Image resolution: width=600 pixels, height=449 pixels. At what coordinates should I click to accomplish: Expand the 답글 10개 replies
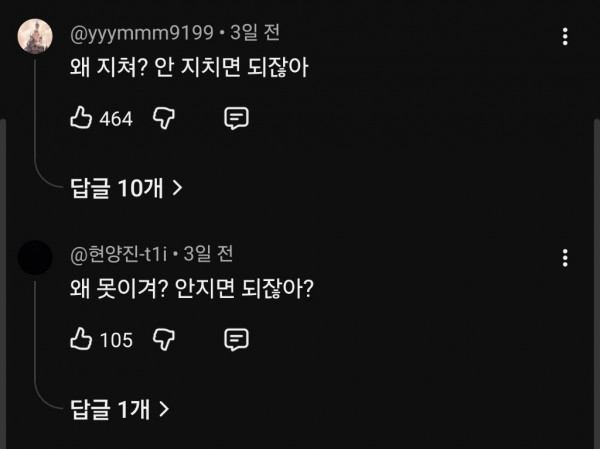tap(126, 187)
